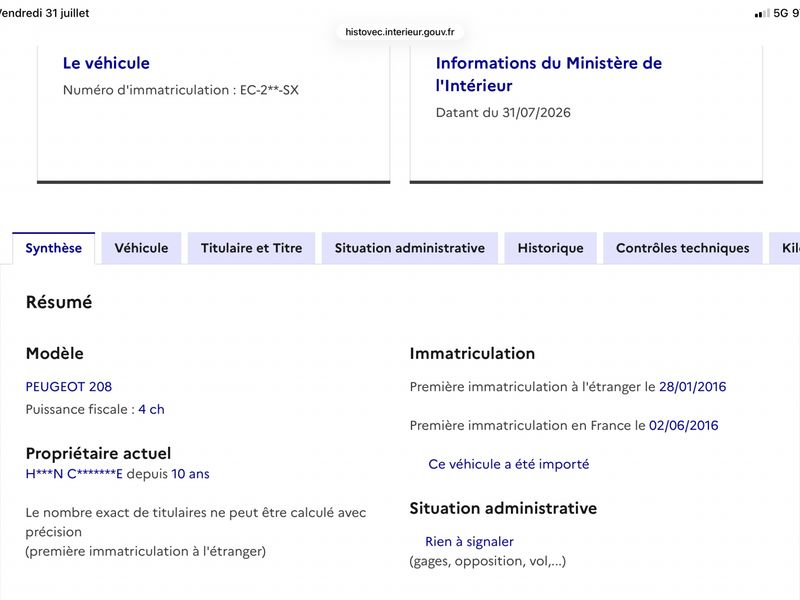Click the 'Le véhicule' card heading

coord(106,63)
